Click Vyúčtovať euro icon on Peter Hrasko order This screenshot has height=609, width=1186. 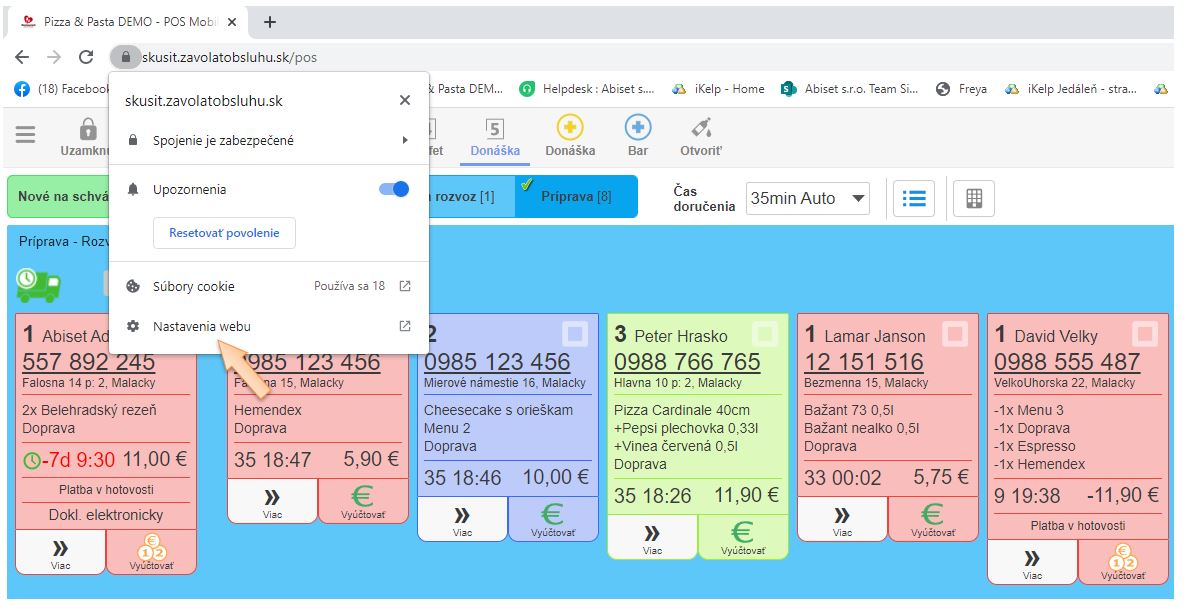click(742, 536)
